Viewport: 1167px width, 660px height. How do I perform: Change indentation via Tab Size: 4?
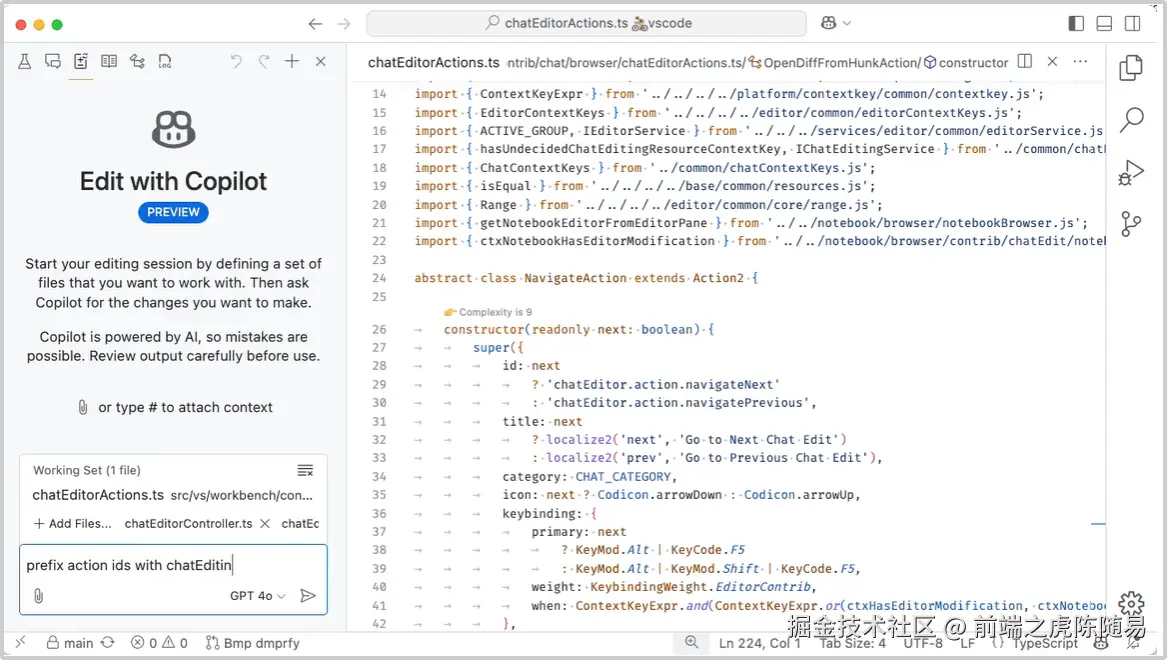(853, 643)
